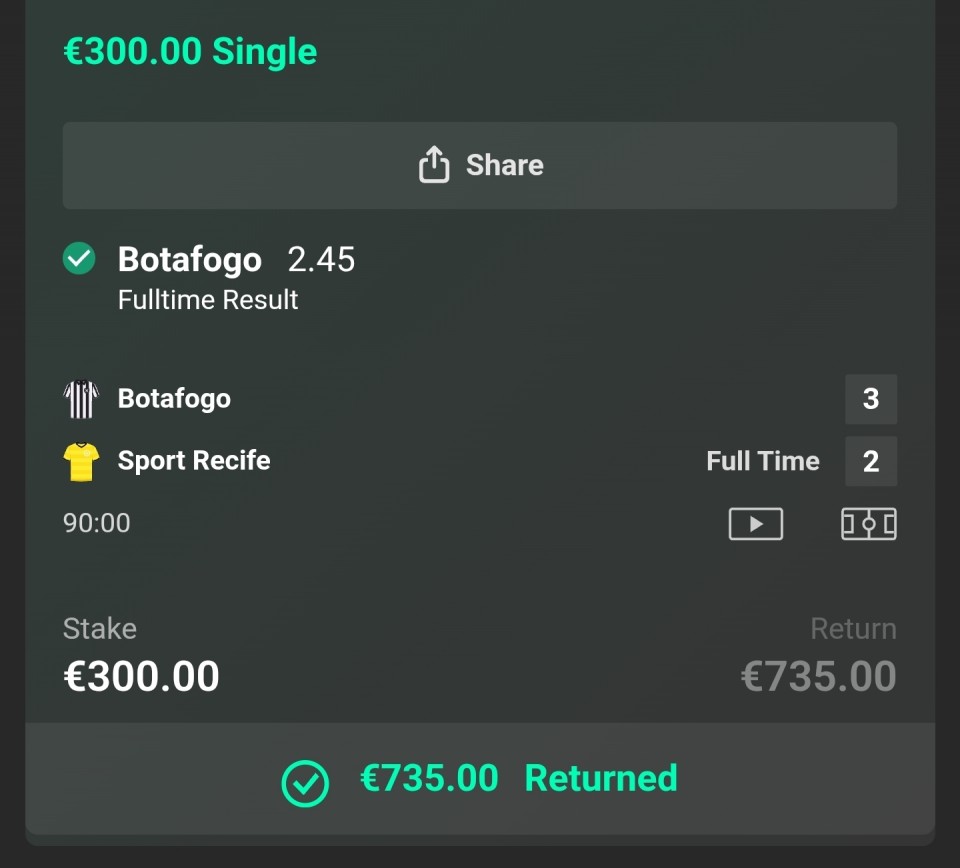The height and width of the screenshot is (868, 960).
Task: Click the Botafogo team name in the scoreboard
Action: [174, 399]
